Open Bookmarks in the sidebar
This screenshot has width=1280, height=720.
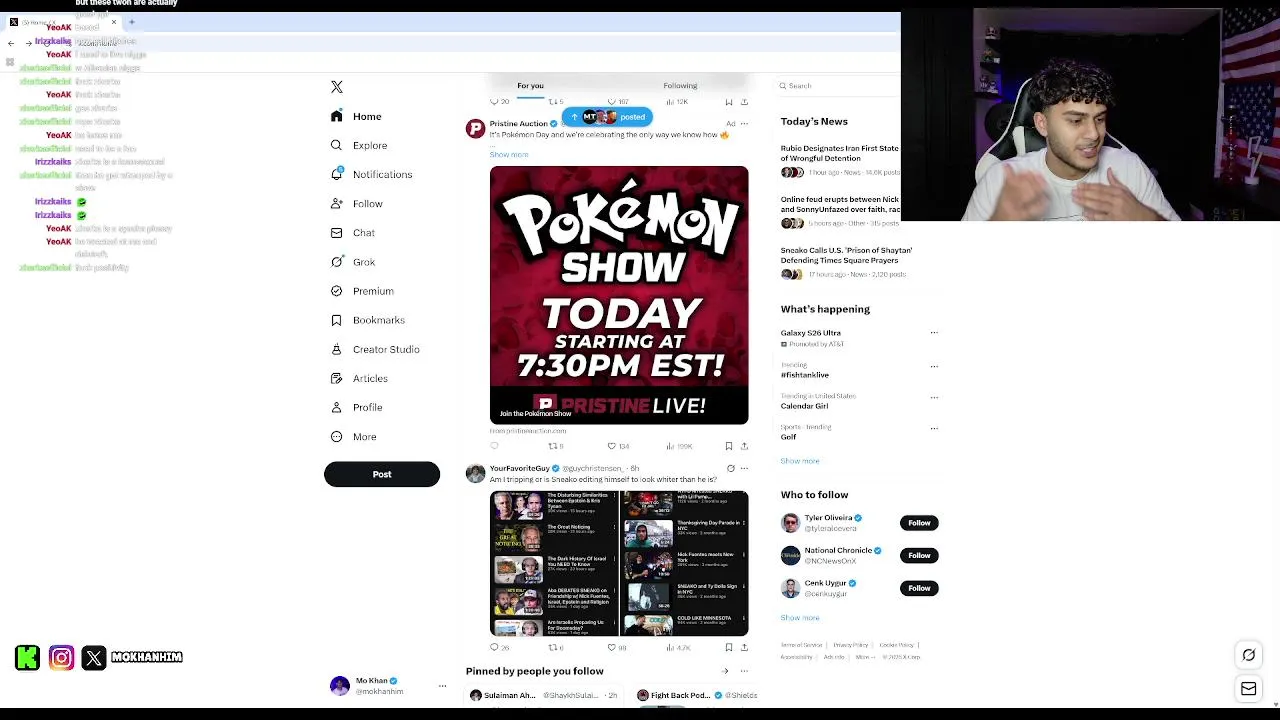click(367, 320)
